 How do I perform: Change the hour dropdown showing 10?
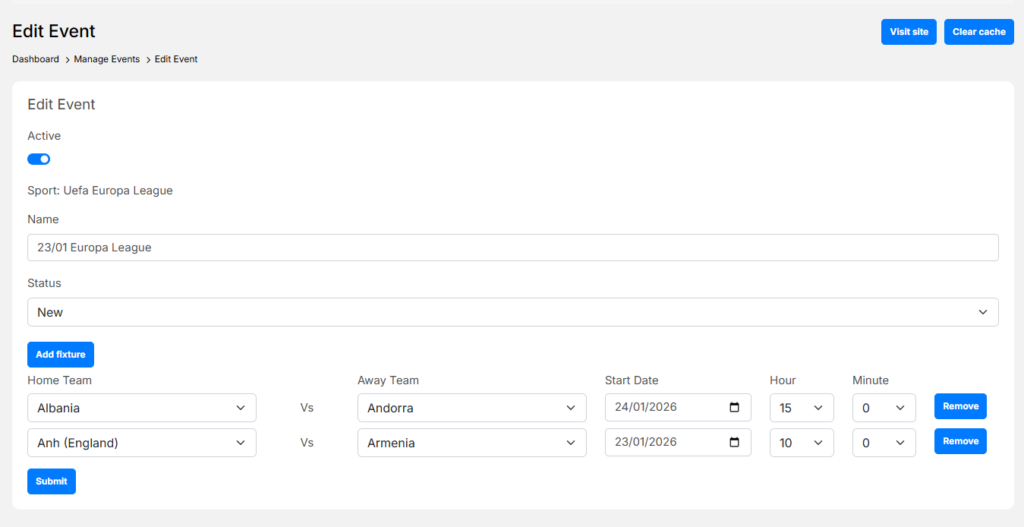[x=801, y=443]
